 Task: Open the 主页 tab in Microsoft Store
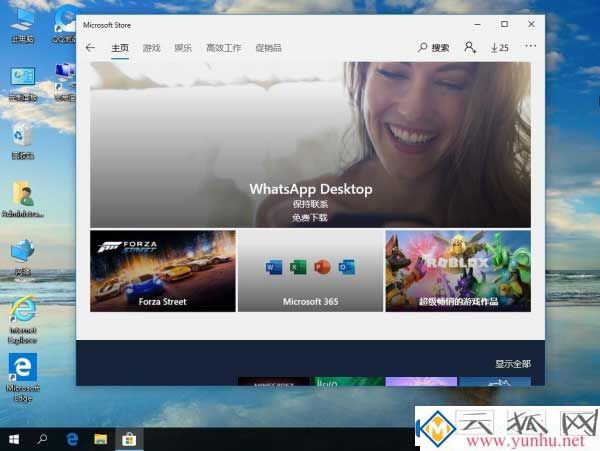coord(120,48)
